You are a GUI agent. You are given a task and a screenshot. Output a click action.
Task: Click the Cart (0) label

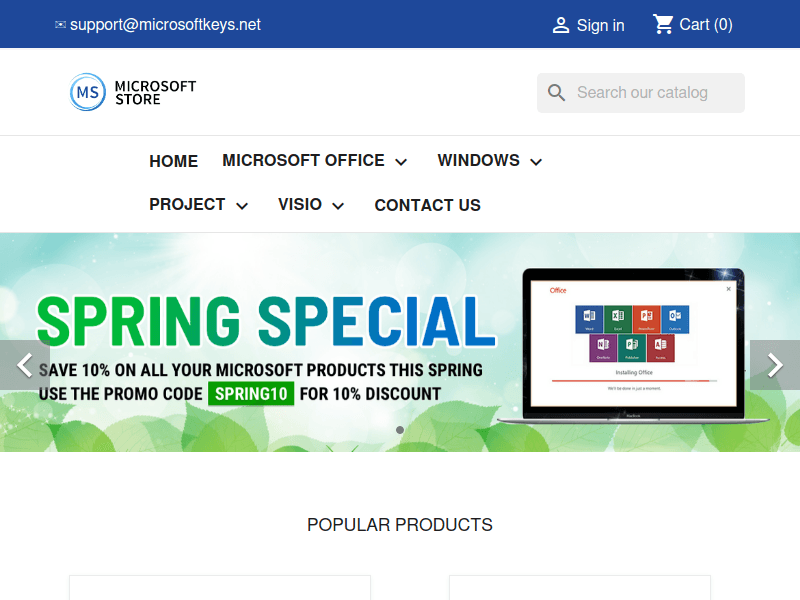tap(706, 24)
